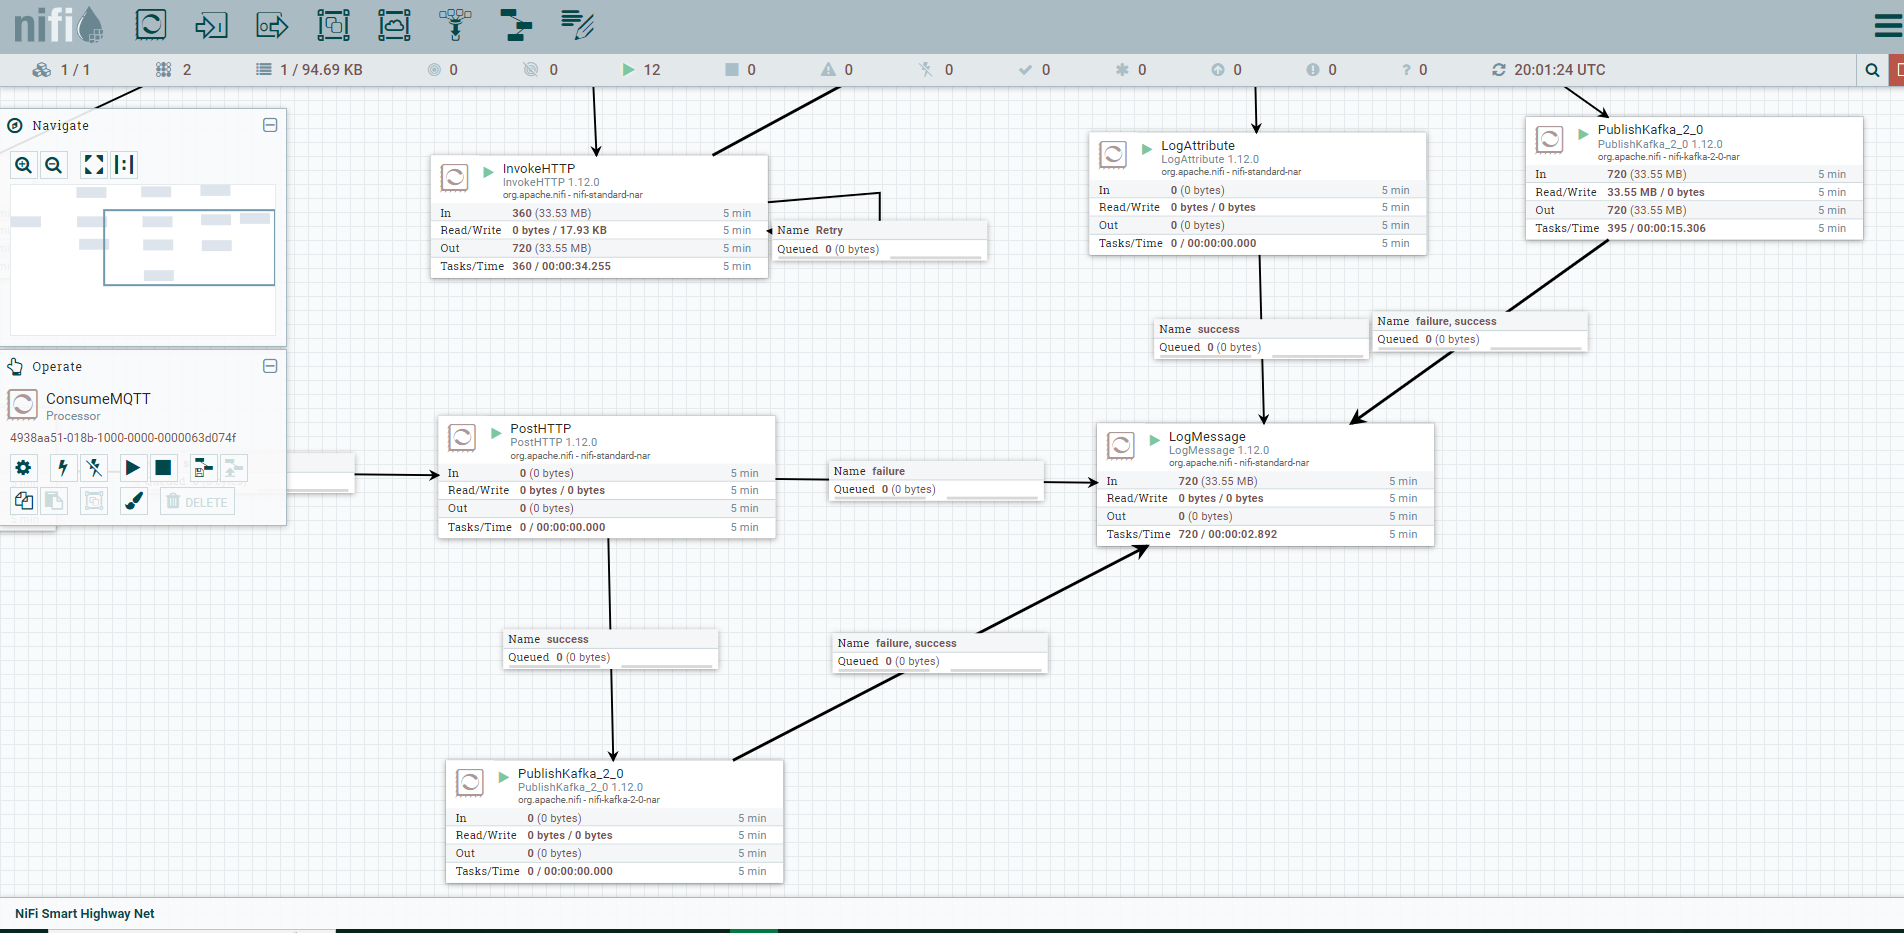Click the Create Template icon in Operate
The image size is (1904, 933).
point(203,467)
